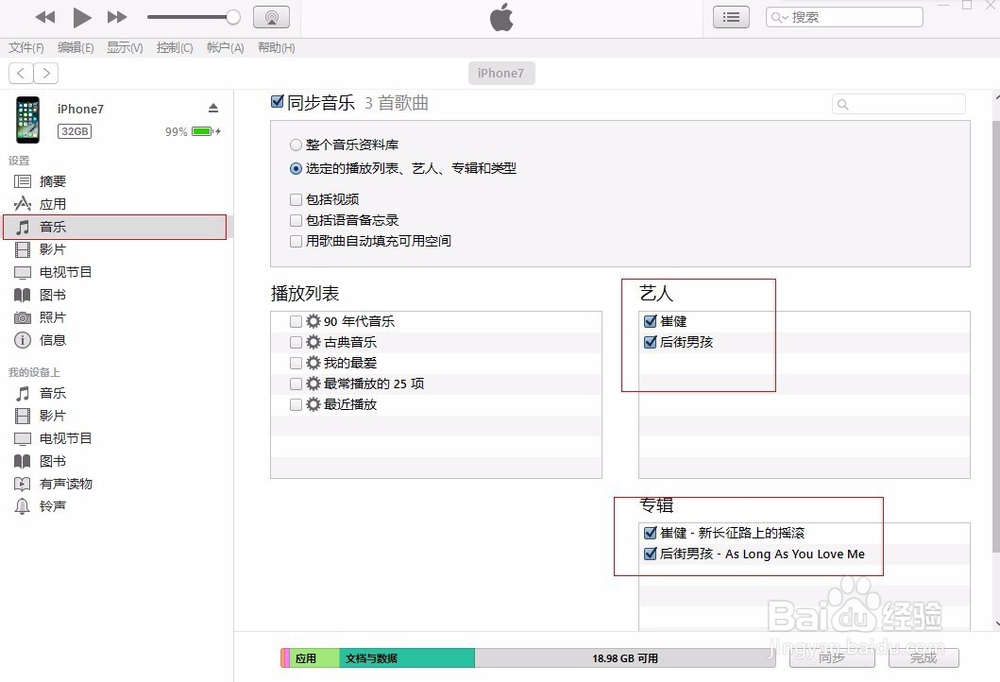Click the battery charging indicator
The height and width of the screenshot is (682, 1000).
[x=206, y=131]
